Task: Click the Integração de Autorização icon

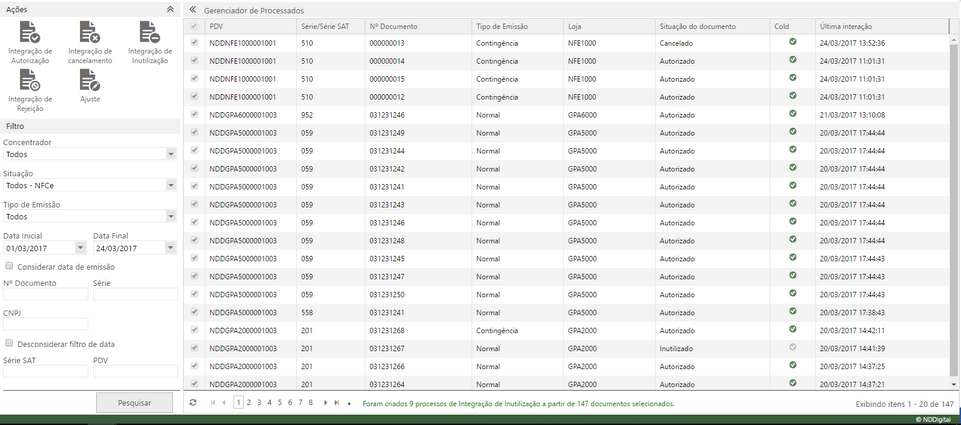Action: (30, 32)
